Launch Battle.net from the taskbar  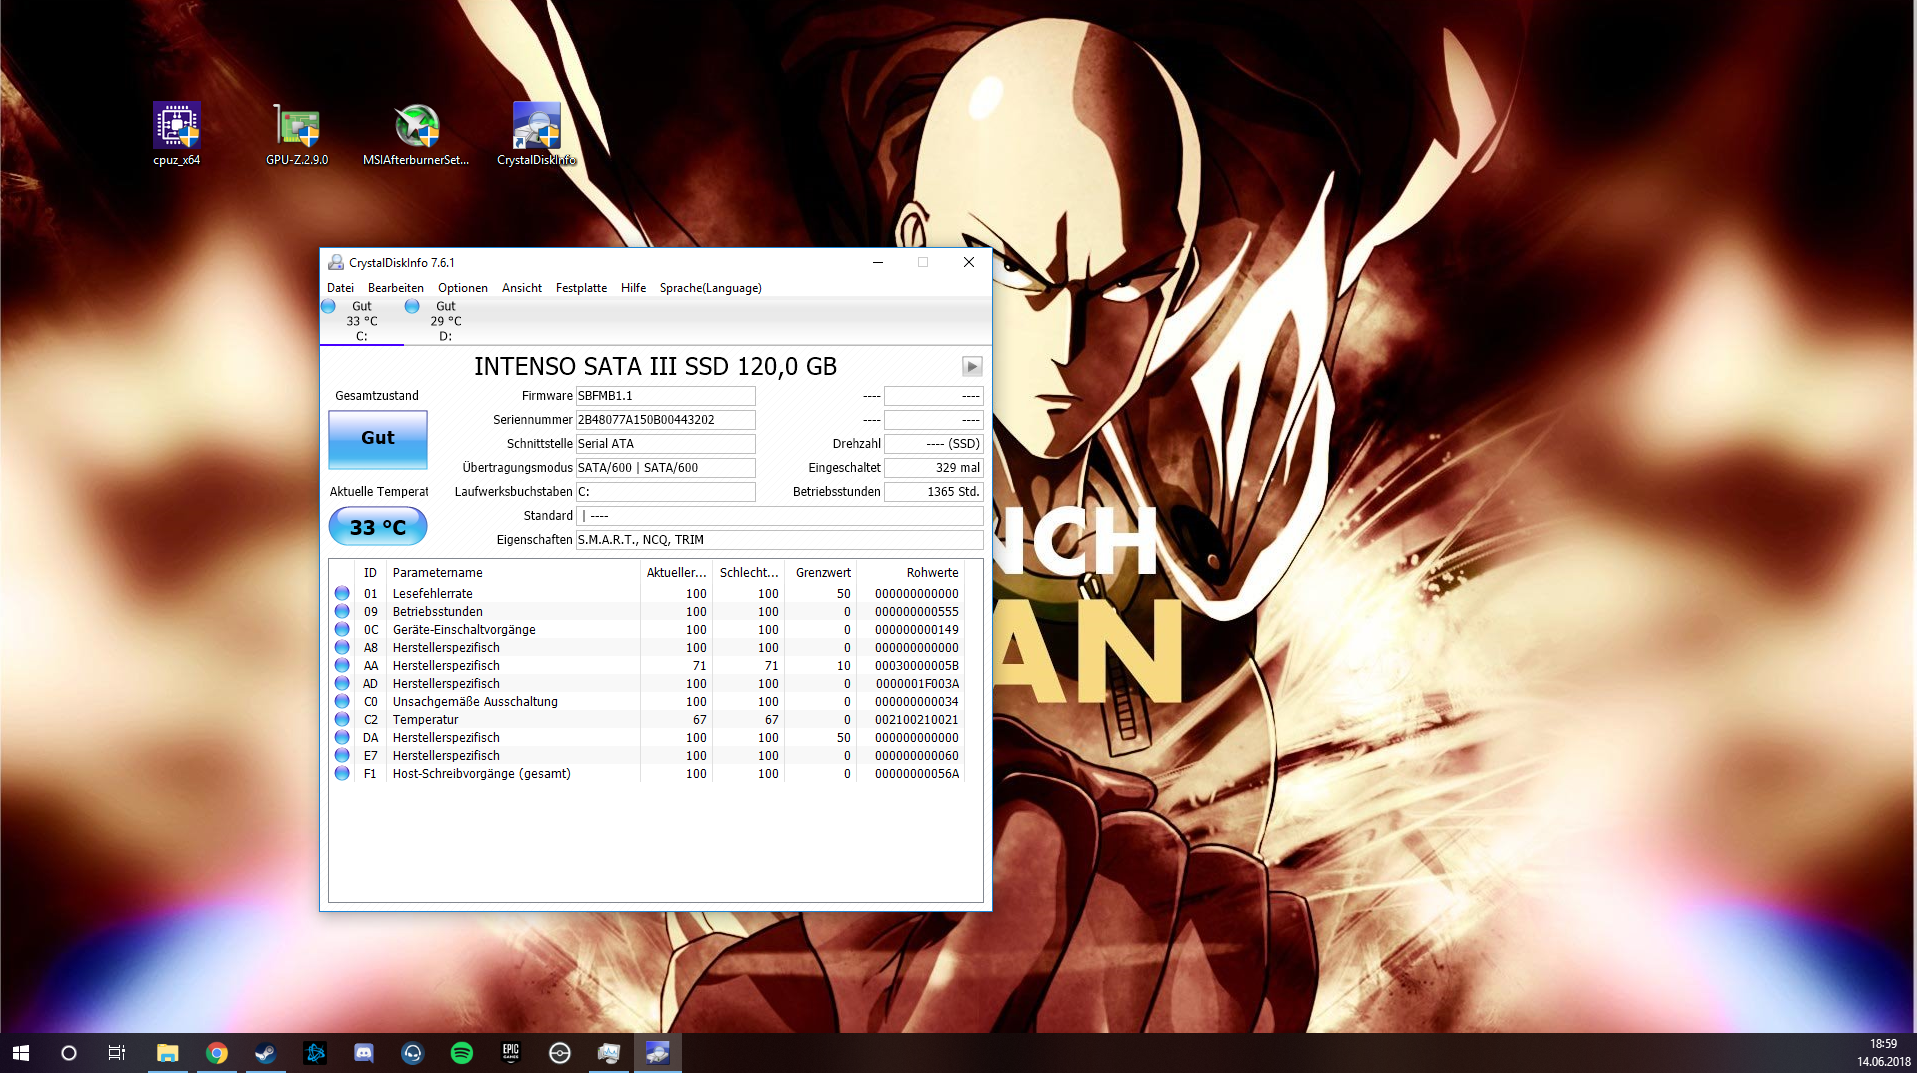pos(315,1053)
